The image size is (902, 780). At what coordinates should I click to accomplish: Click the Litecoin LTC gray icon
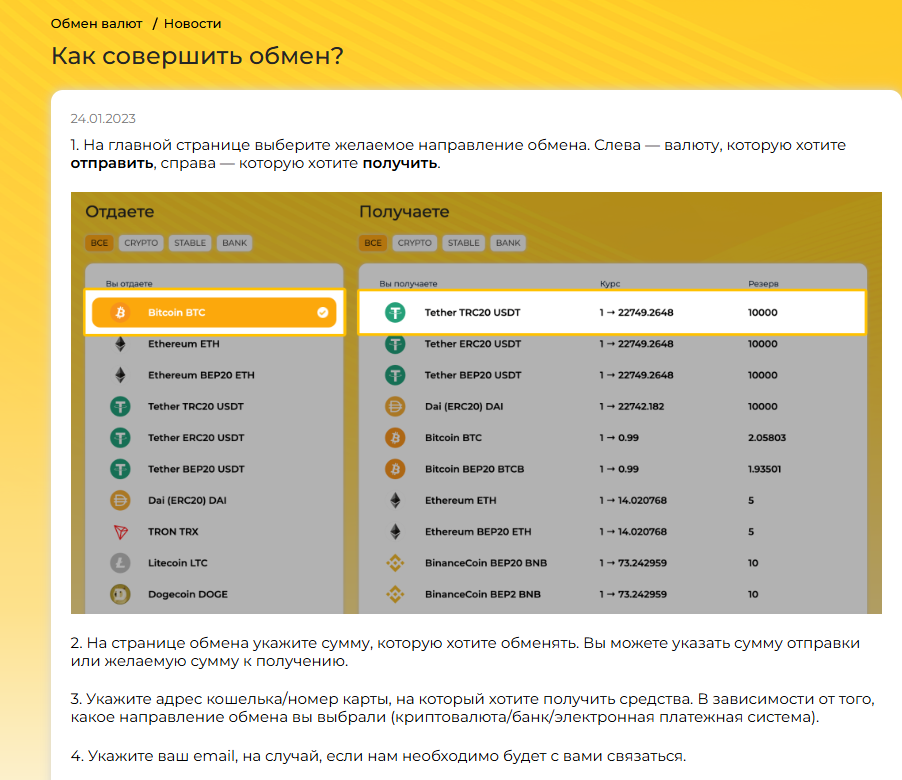point(120,563)
